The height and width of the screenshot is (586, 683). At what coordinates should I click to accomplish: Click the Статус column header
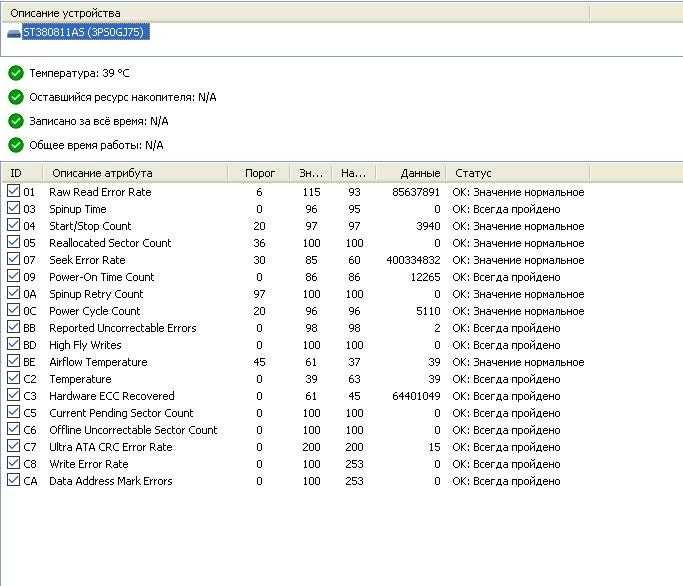(x=517, y=173)
